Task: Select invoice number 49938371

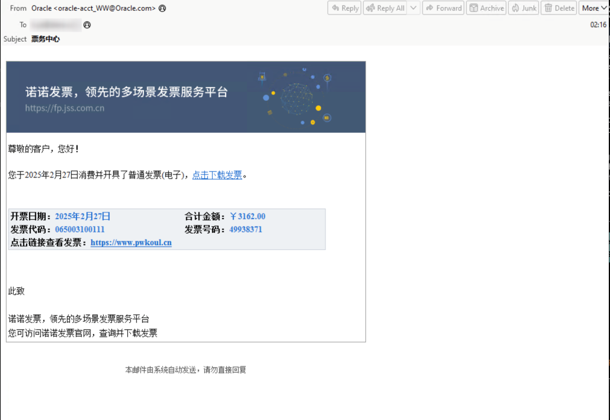Action: [245, 229]
